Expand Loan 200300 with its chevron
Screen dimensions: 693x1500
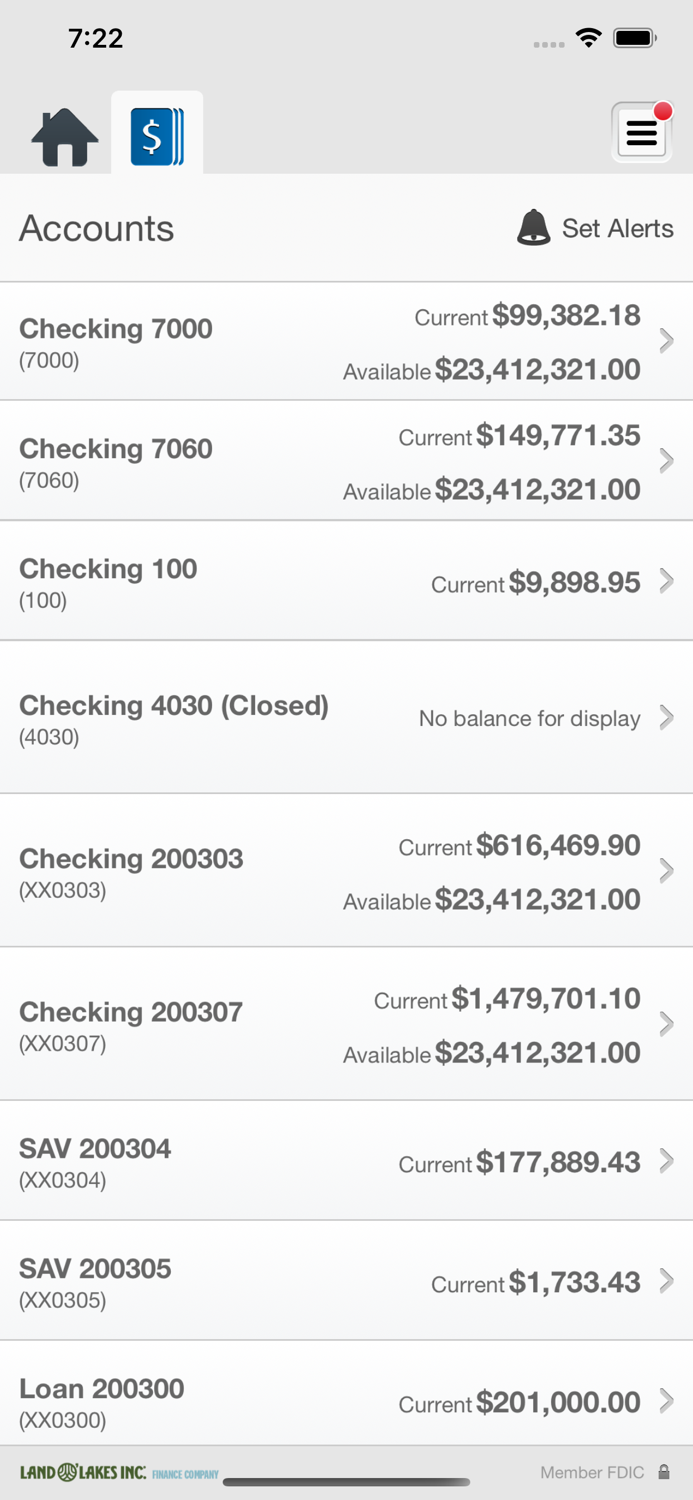coord(666,1401)
